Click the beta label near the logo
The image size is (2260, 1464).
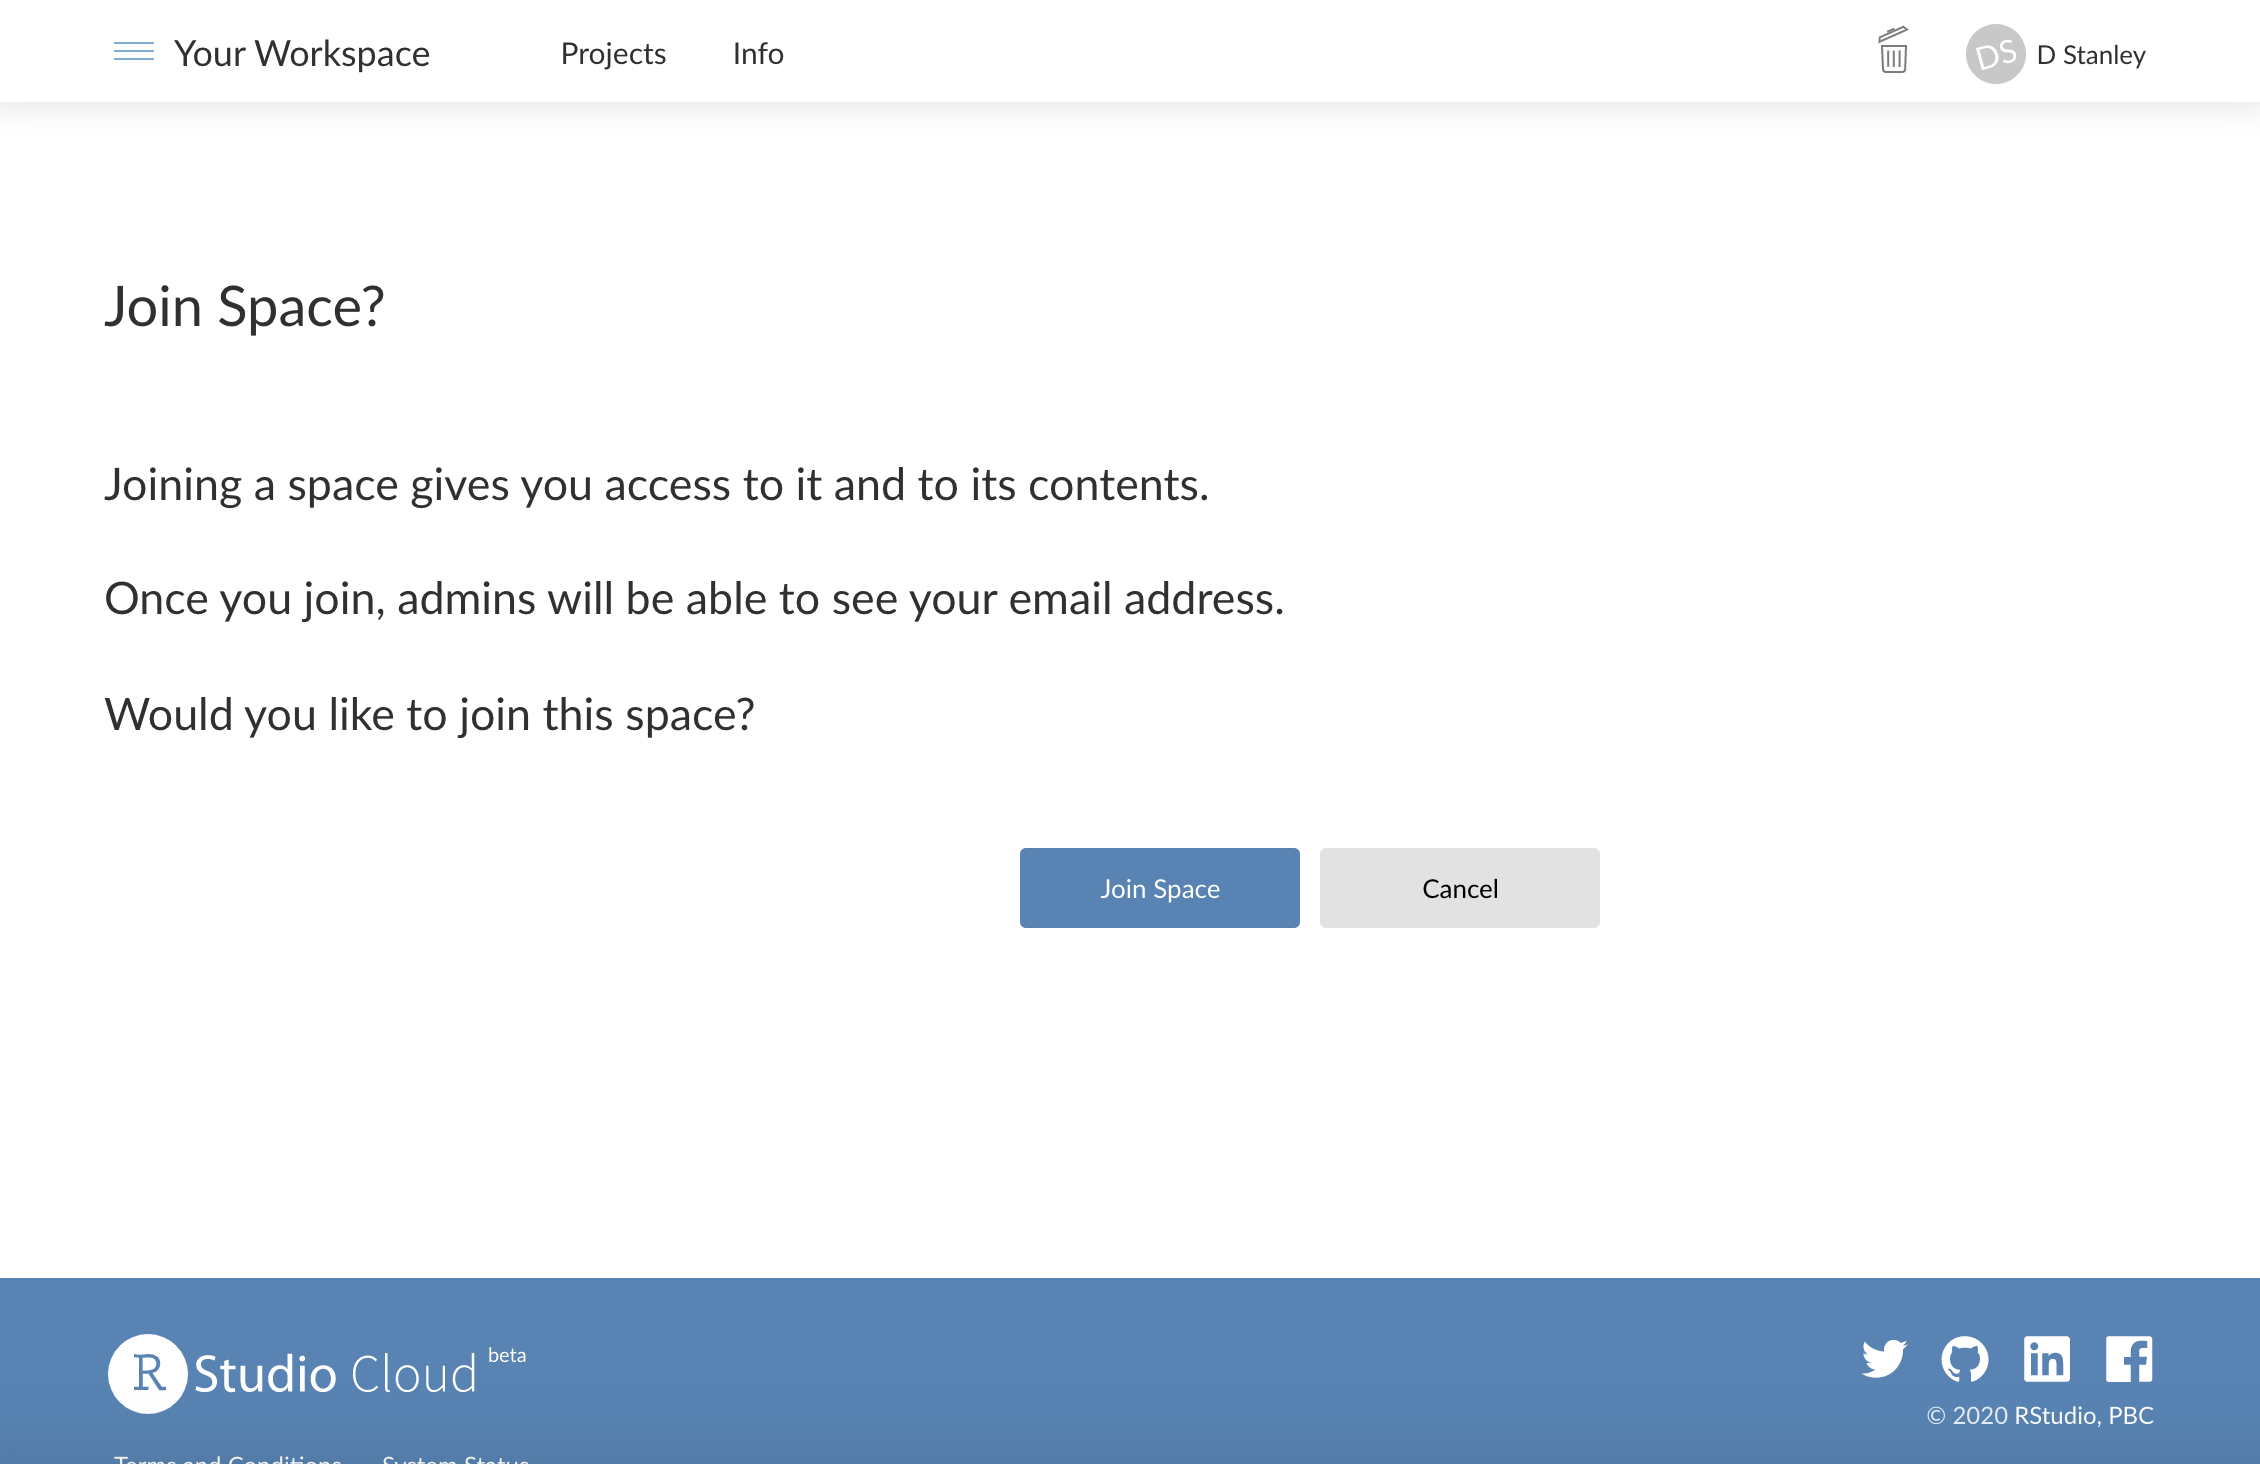click(507, 1356)
